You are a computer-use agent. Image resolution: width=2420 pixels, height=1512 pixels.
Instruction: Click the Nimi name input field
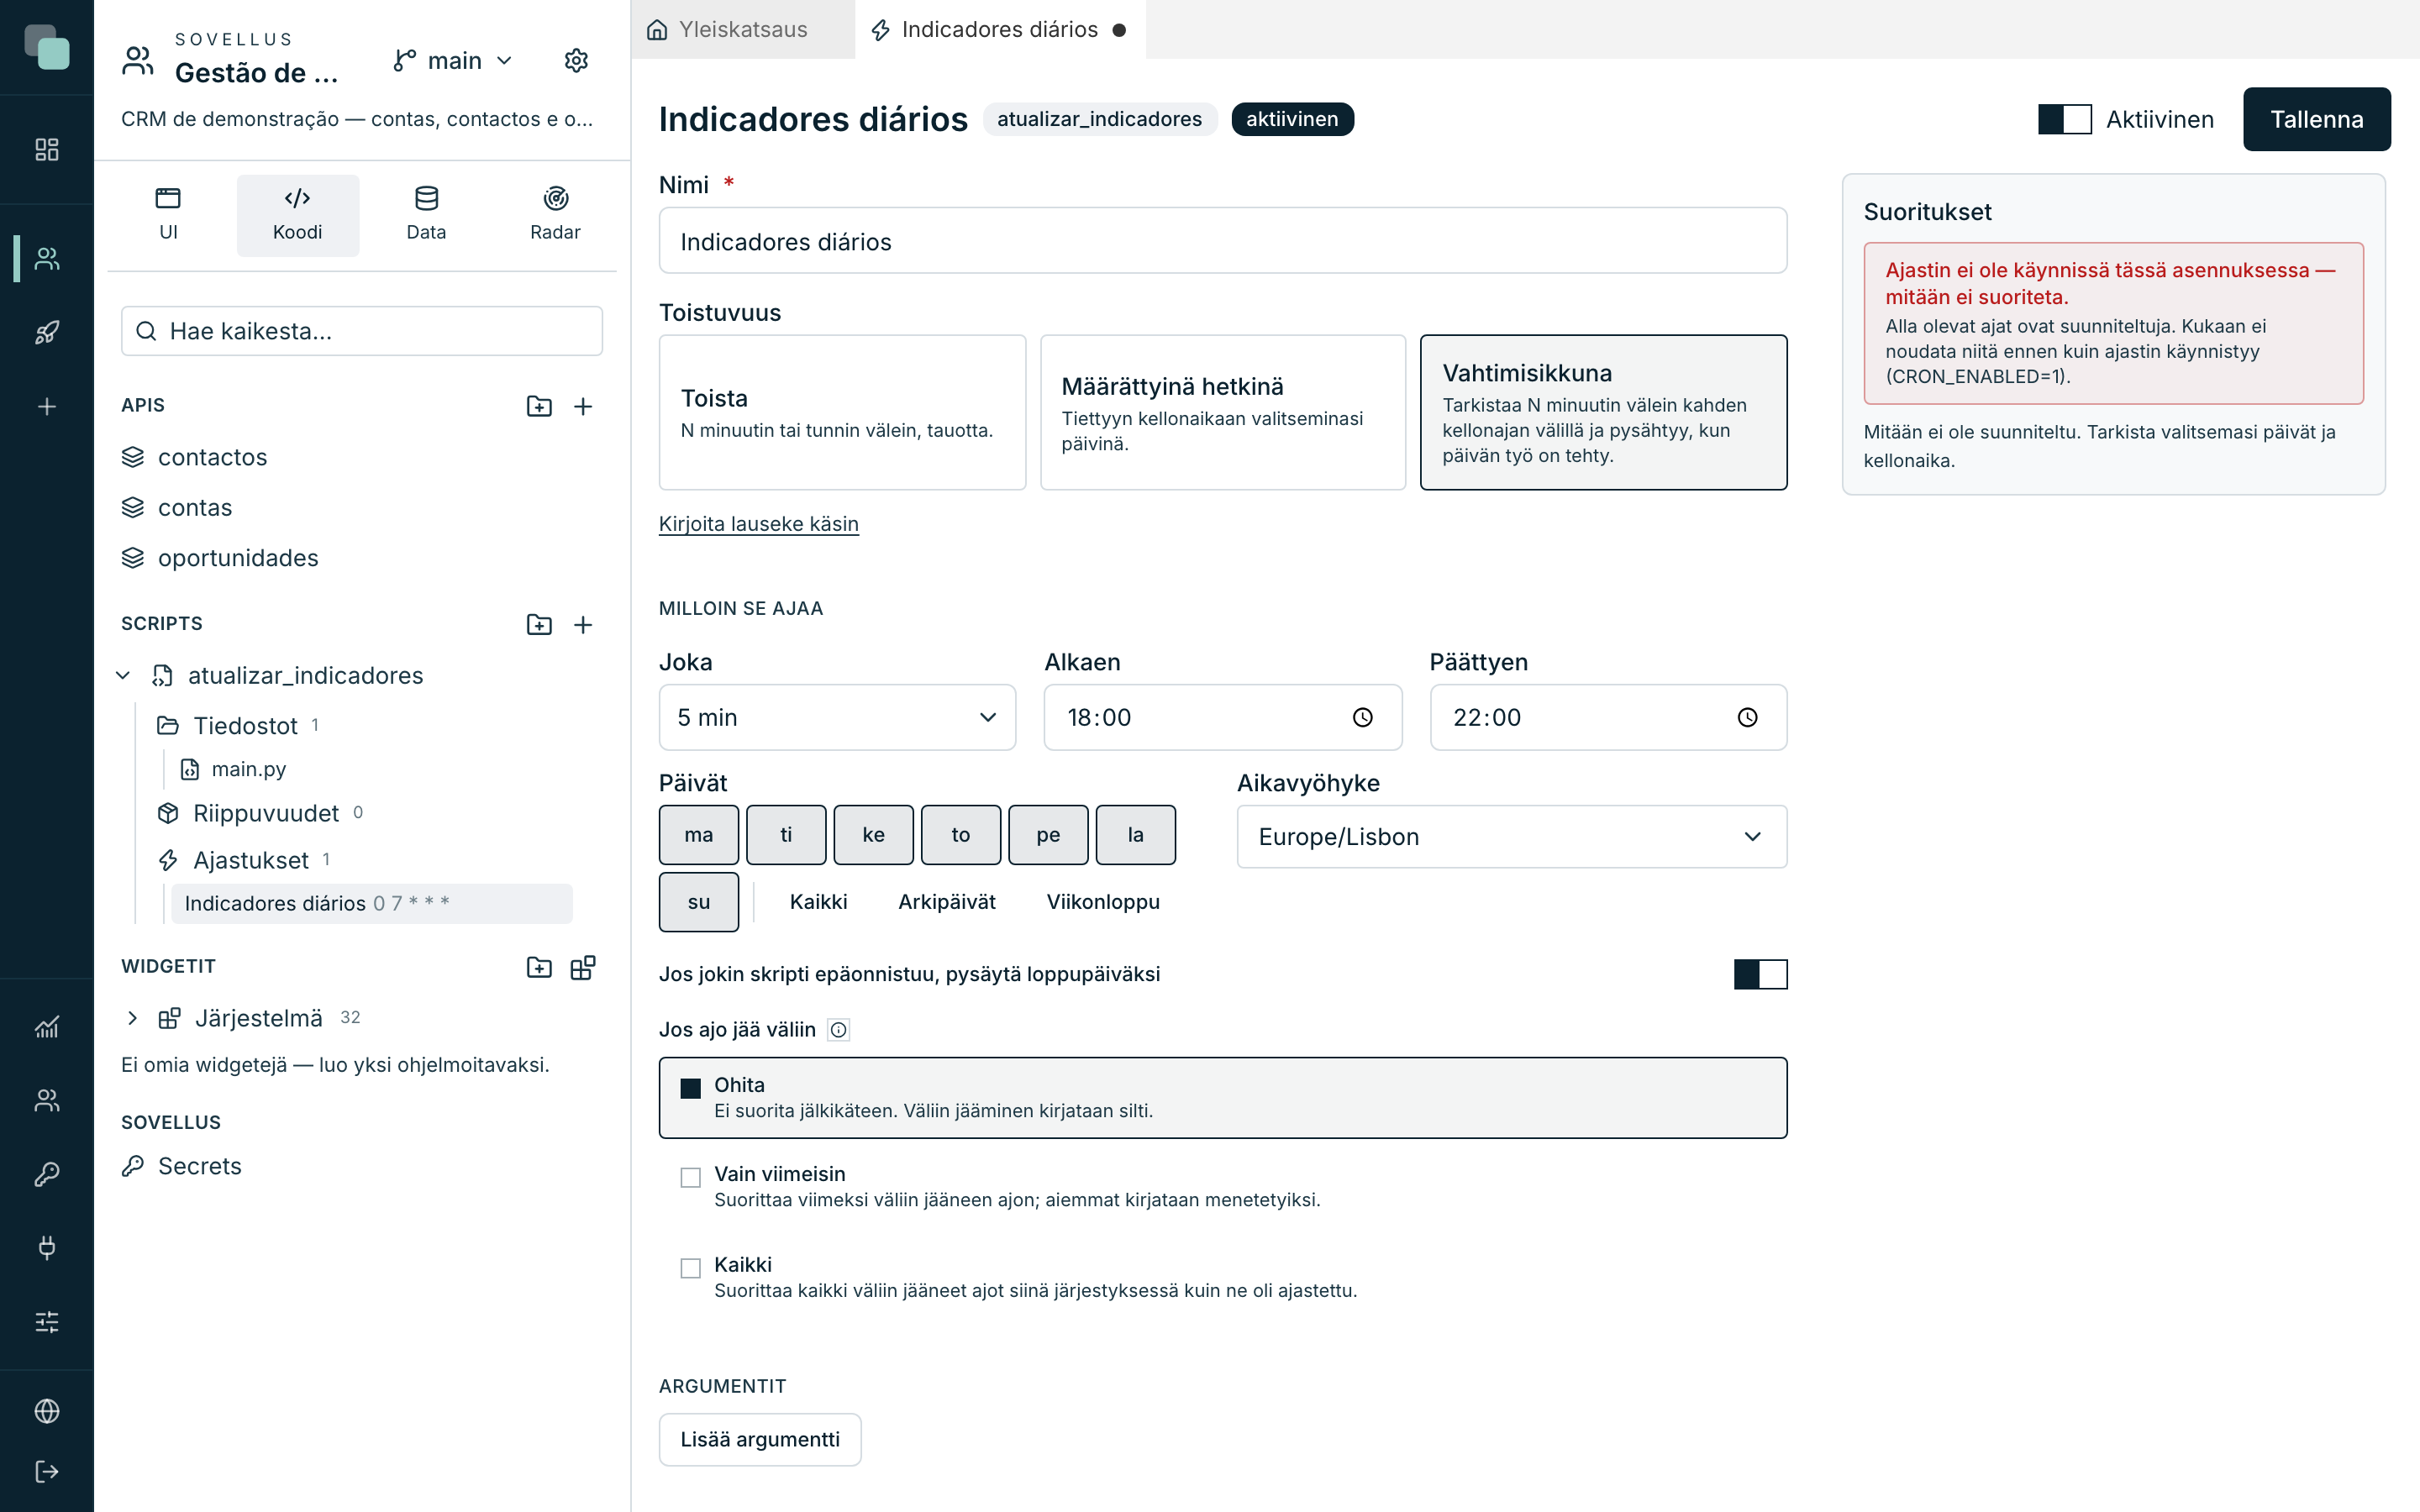coord(1222,241)
